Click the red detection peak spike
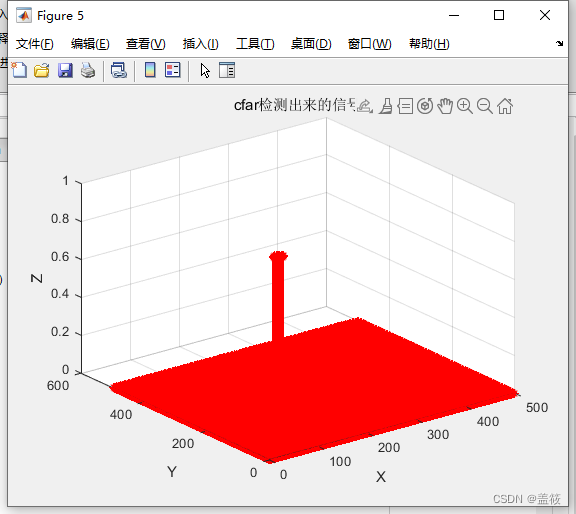This screenshot has width=576, height=514. coord(278,296)
